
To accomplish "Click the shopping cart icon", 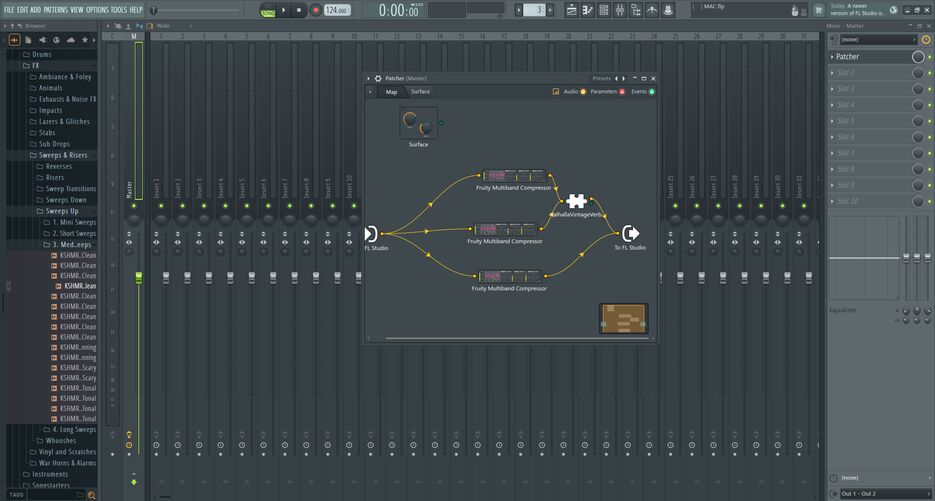I will (x=819, y=10).
